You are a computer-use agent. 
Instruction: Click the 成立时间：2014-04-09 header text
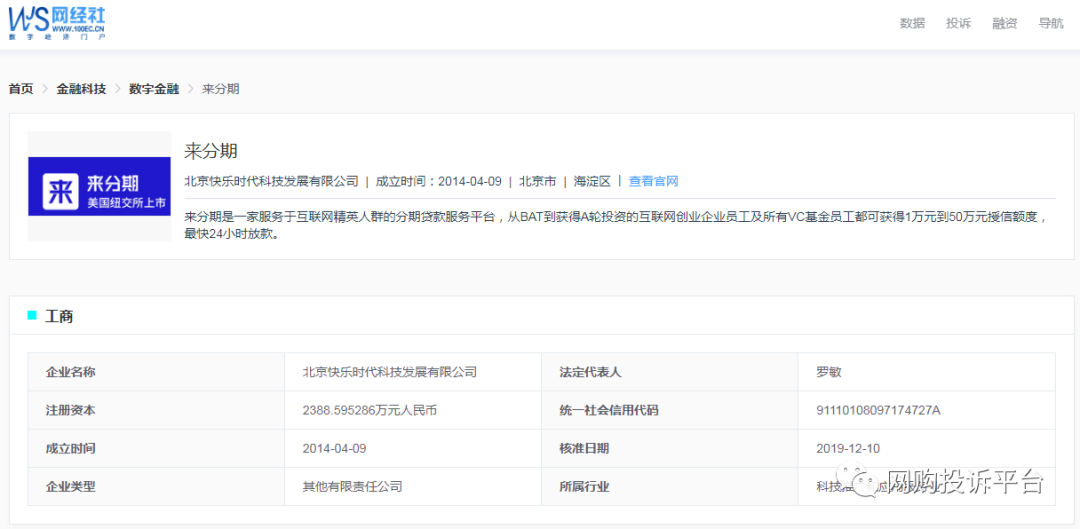[x=438, y=181]
